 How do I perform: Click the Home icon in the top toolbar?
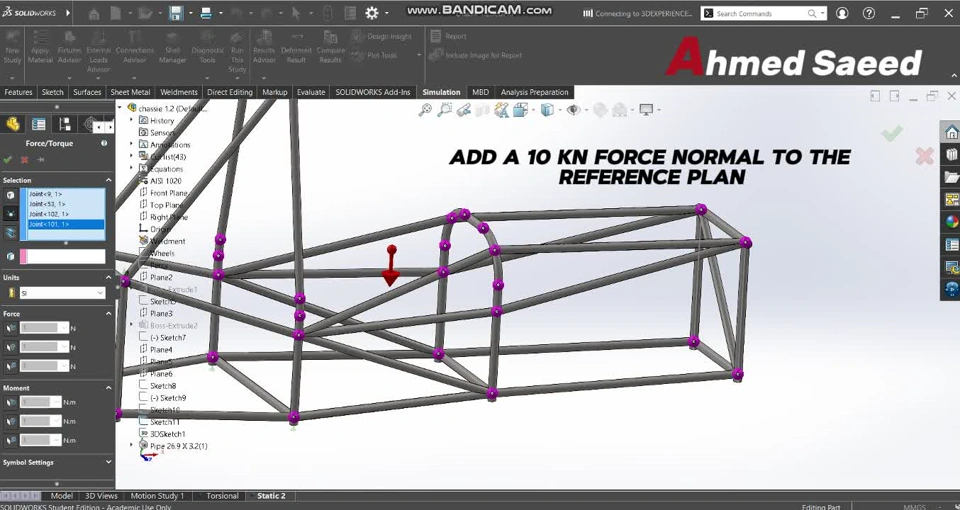click(x=94, y=13)
